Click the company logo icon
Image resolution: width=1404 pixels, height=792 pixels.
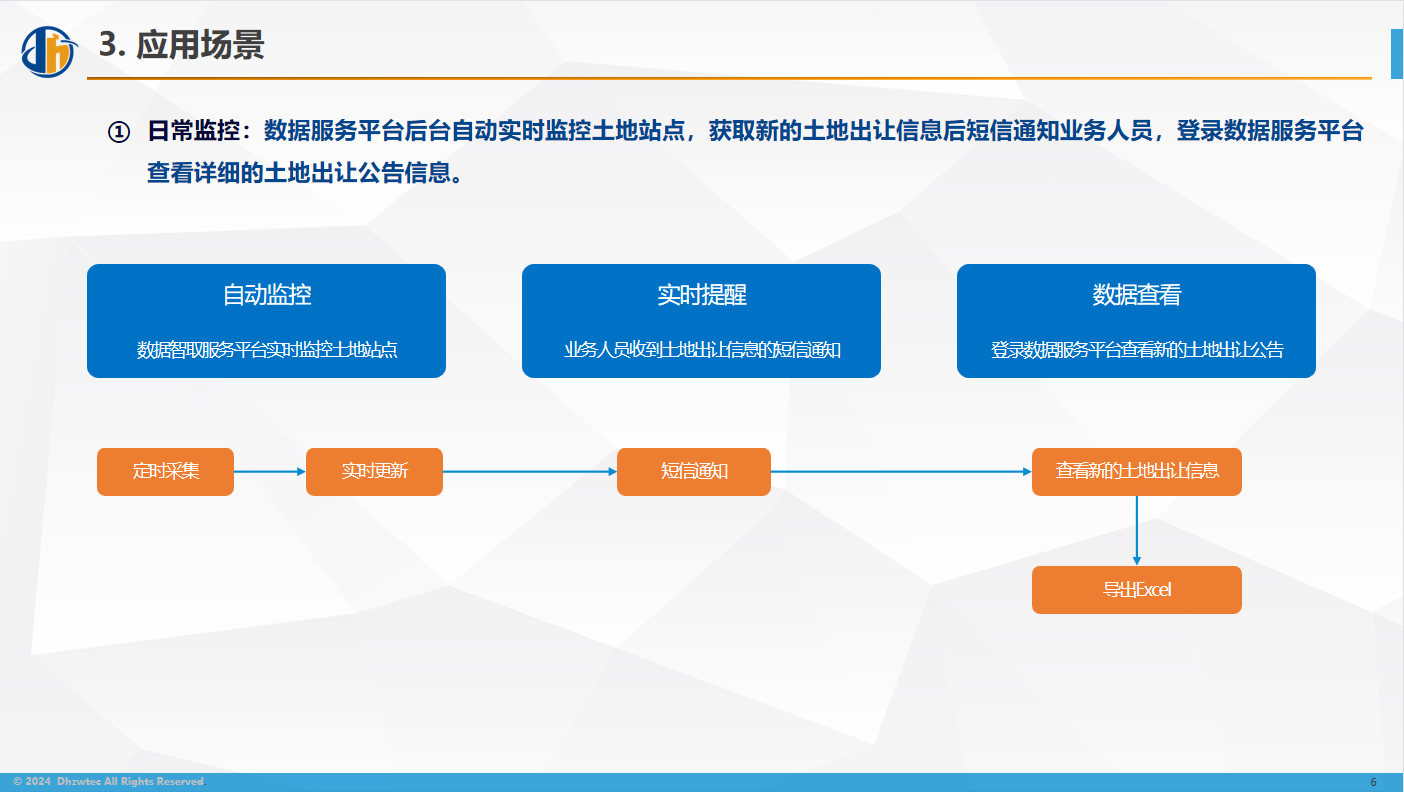click(x=49, y=52)
